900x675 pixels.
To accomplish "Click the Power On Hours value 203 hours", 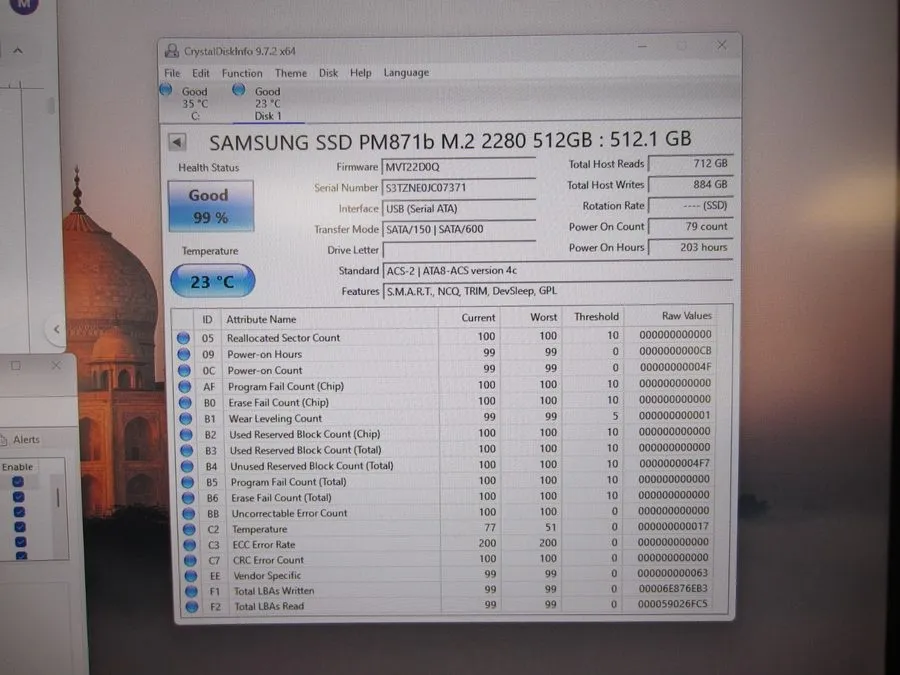I will point(690,247).
